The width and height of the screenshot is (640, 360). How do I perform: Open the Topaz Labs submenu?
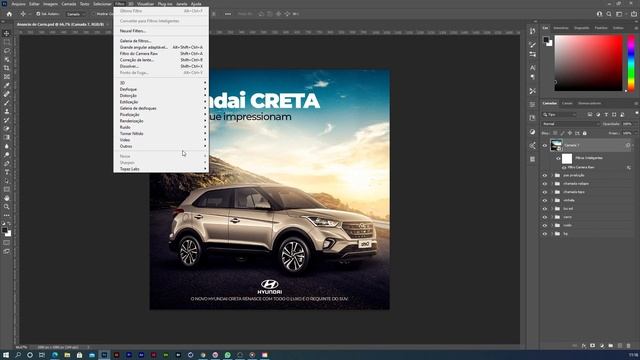(161, 169)
